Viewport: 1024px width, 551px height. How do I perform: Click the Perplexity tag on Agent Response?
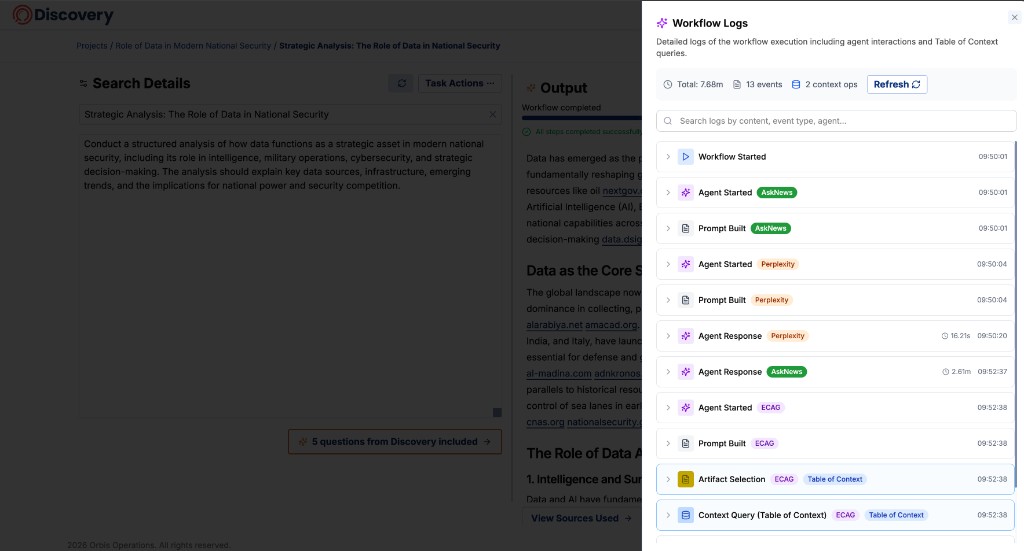(788, 336)
